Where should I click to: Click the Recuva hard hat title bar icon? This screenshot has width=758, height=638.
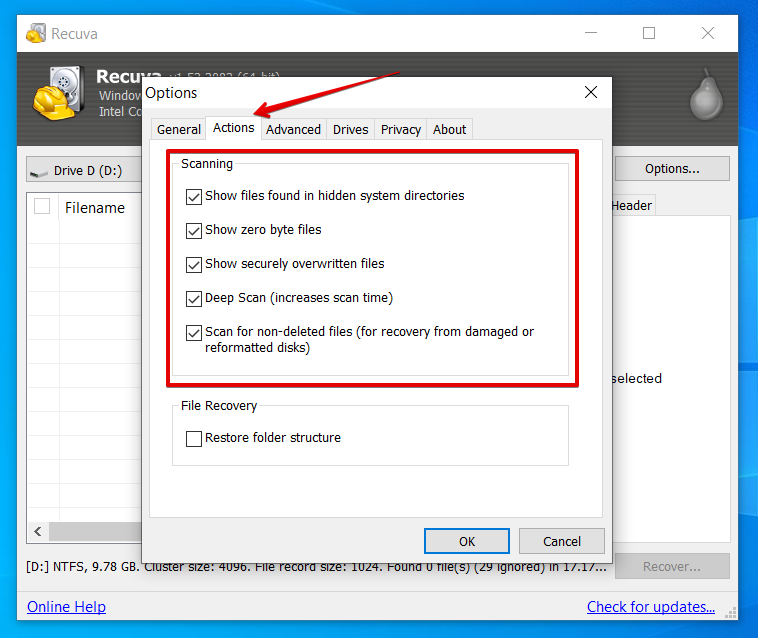coord(36,33)
